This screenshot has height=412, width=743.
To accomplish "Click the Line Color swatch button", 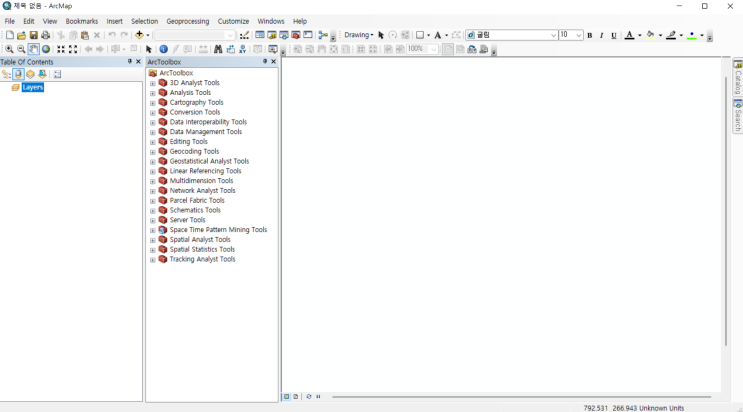I will click(x=671, y=35).
